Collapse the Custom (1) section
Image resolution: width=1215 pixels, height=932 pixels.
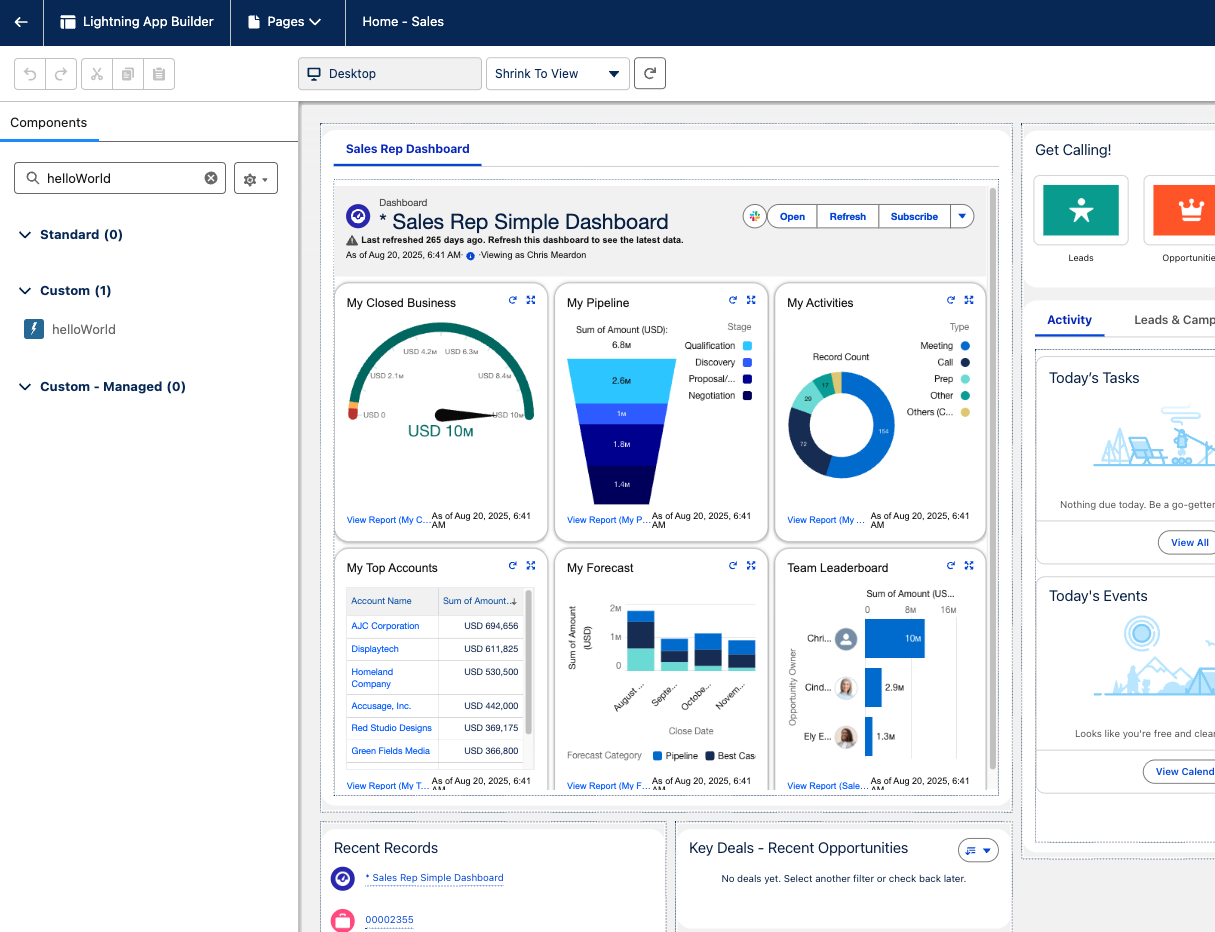(x=25, y=291)
